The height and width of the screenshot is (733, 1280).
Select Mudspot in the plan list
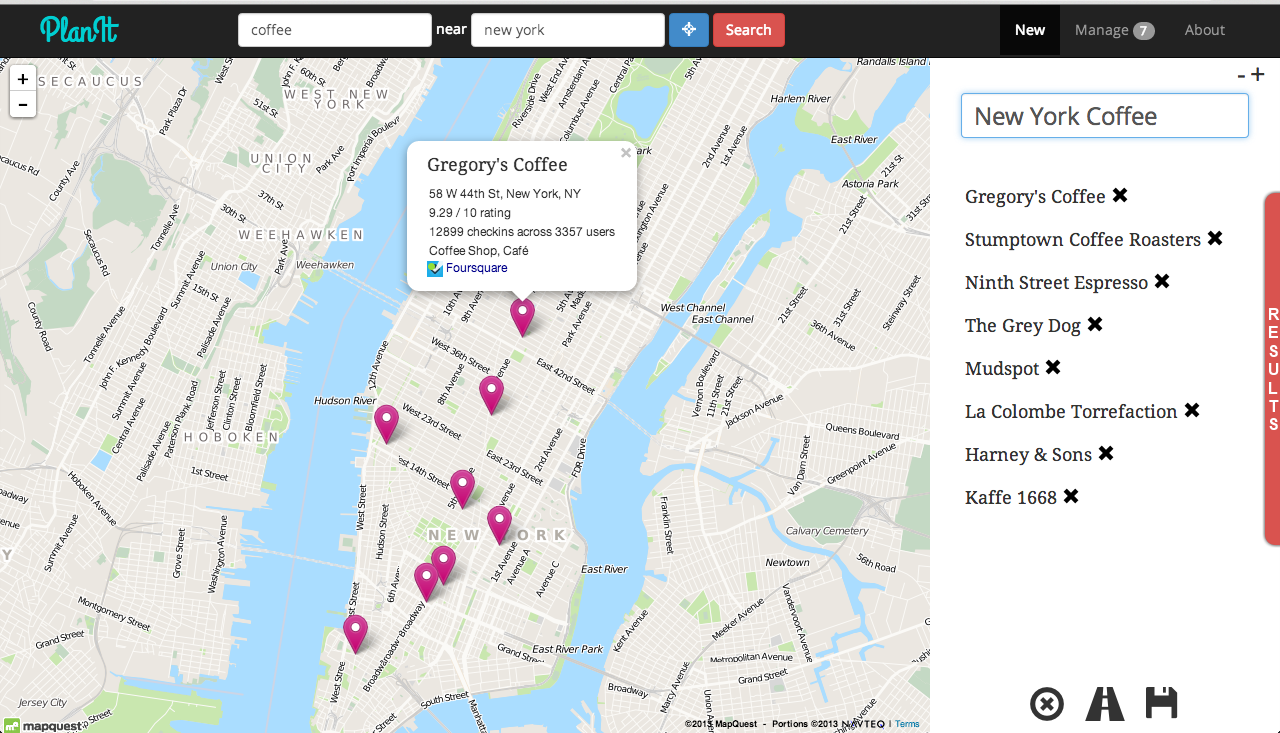click(1002, 369)
